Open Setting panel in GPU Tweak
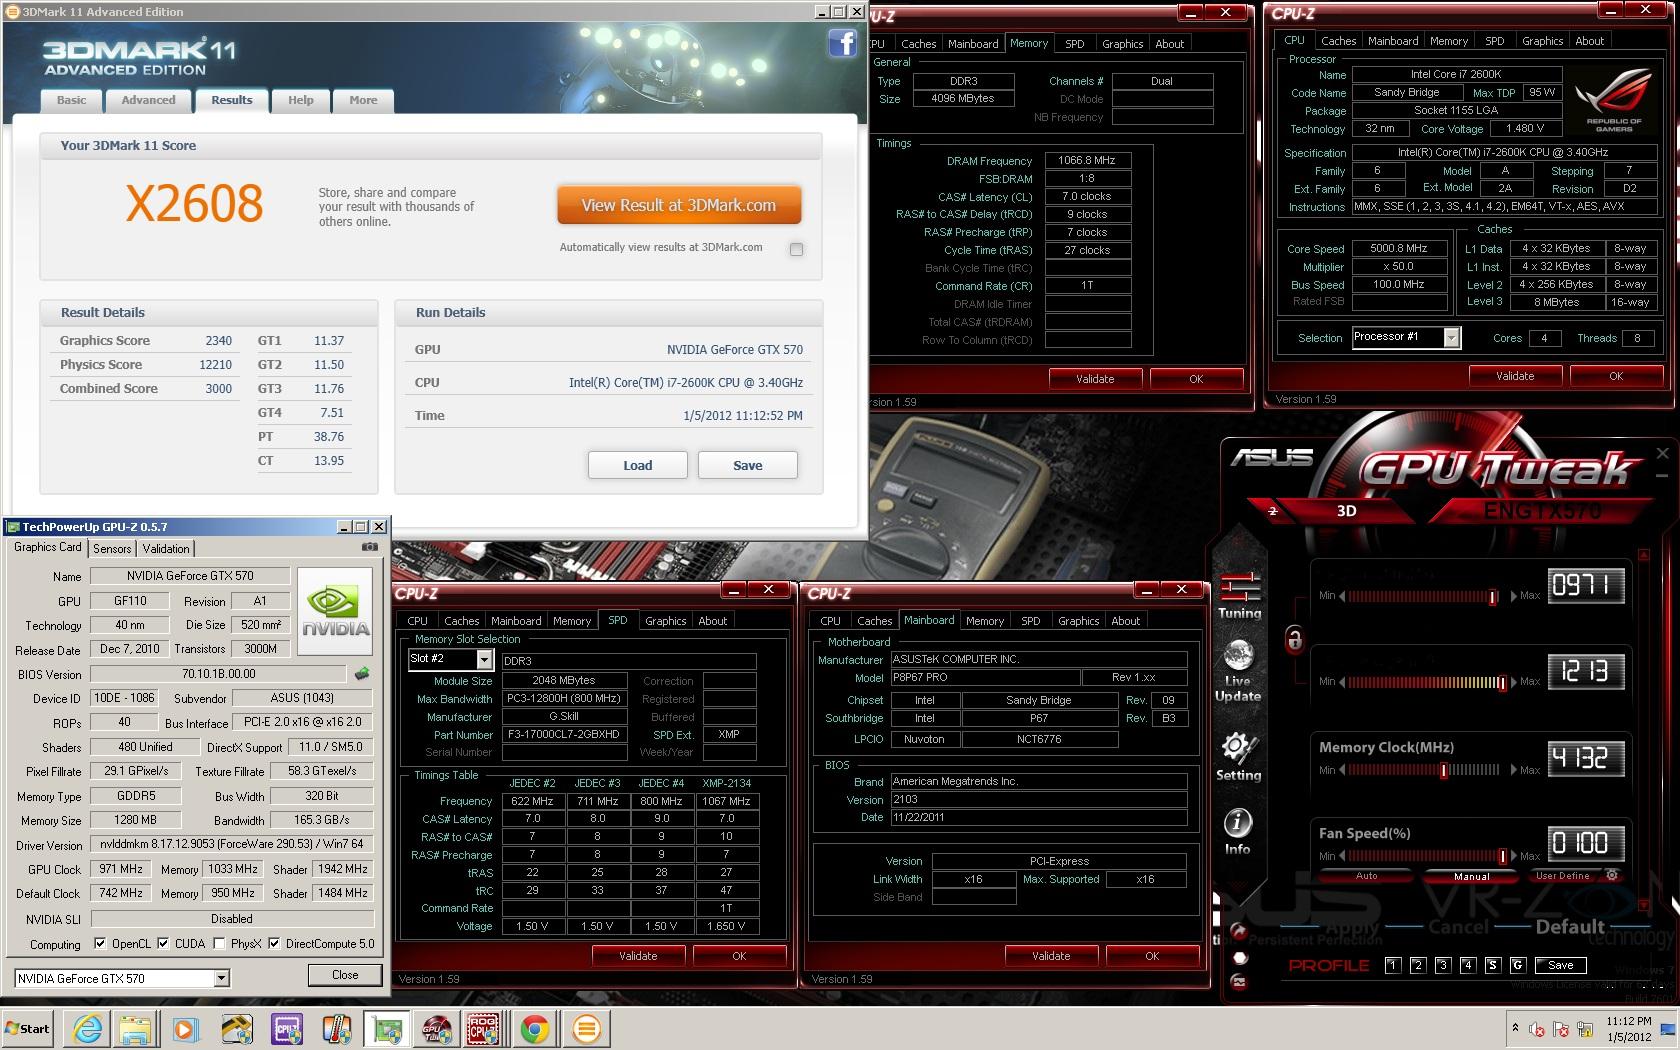 coord(1238,757)
